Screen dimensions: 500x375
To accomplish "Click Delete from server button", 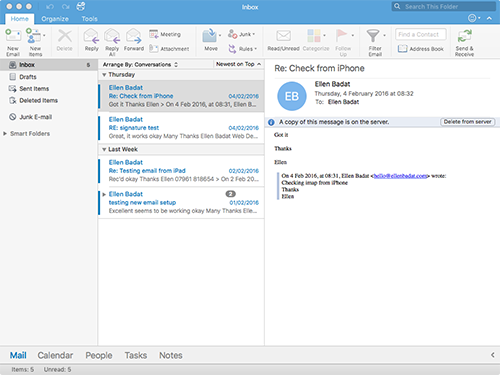I will (x=468, y=122).
